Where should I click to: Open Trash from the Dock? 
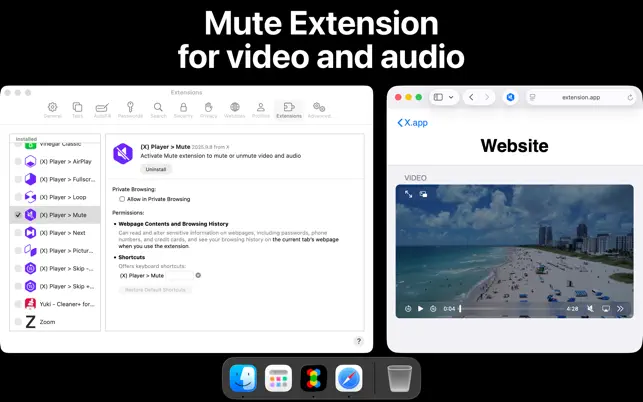pos(399,378)
